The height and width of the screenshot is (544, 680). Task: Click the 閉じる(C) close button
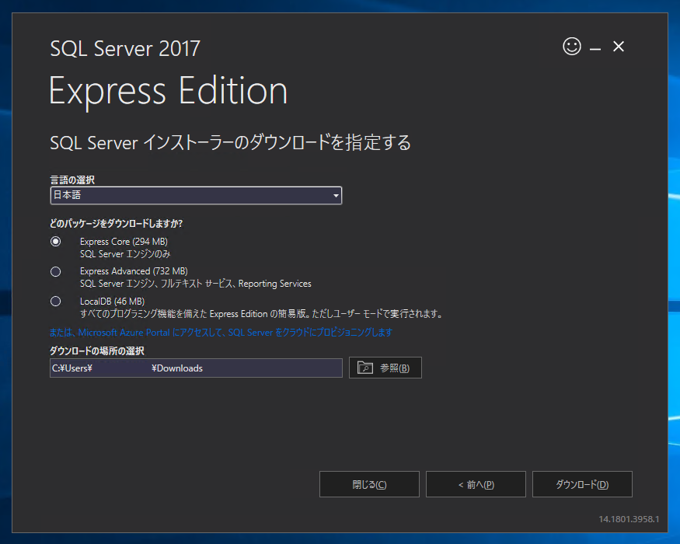369,484
